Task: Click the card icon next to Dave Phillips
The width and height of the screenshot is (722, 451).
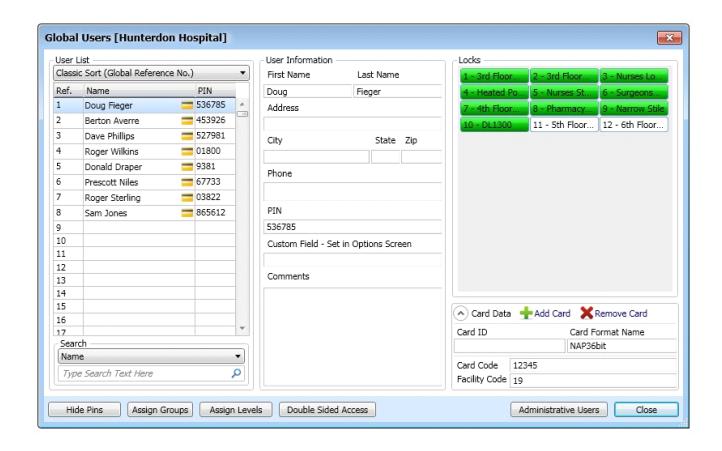Action: point(187,136)
